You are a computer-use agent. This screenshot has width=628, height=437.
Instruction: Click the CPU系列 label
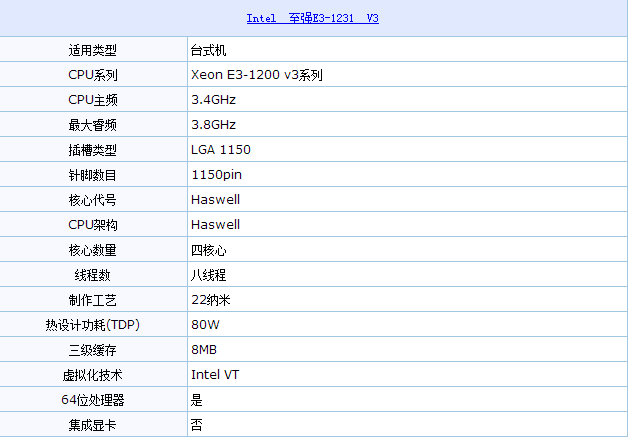coord(93,75)
